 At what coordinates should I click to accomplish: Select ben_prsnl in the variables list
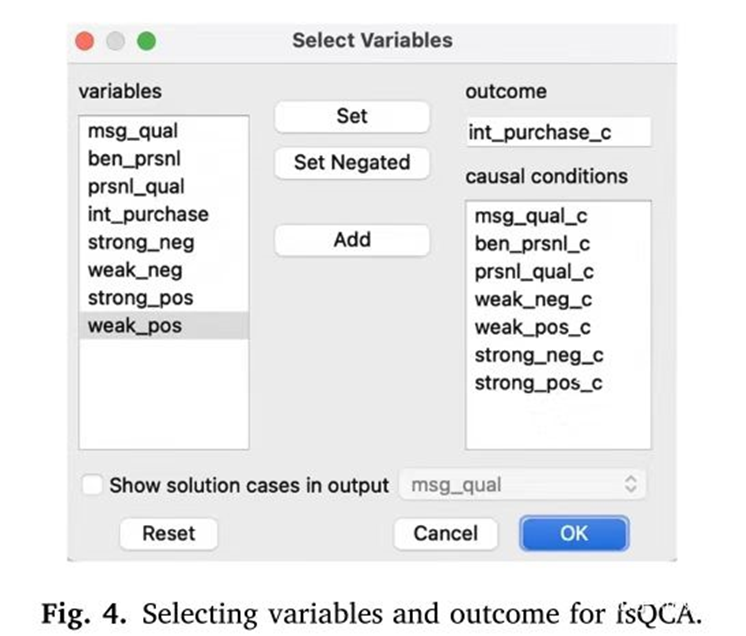[128, 158]
